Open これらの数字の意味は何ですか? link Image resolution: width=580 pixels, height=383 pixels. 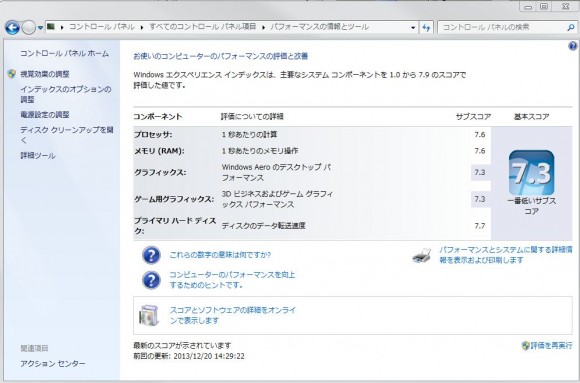click(220, 255)
